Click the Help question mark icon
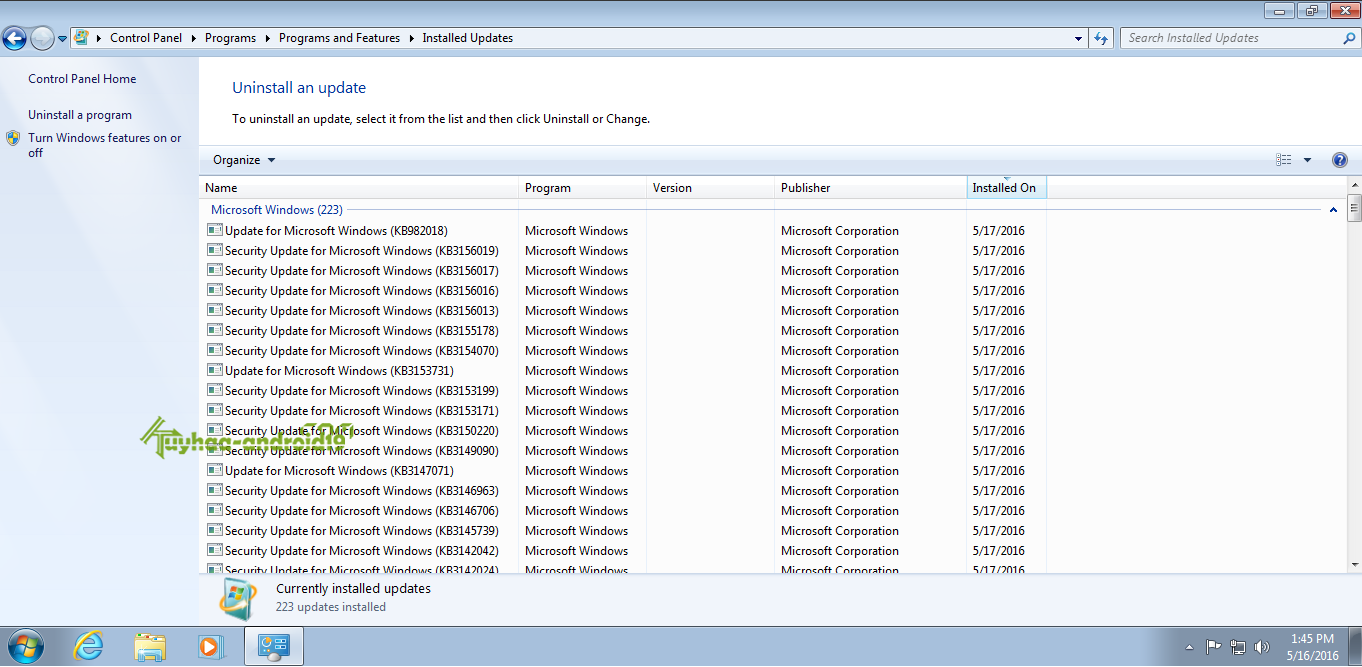Viewport: 1362px width, 667px height. point(1340,160)
